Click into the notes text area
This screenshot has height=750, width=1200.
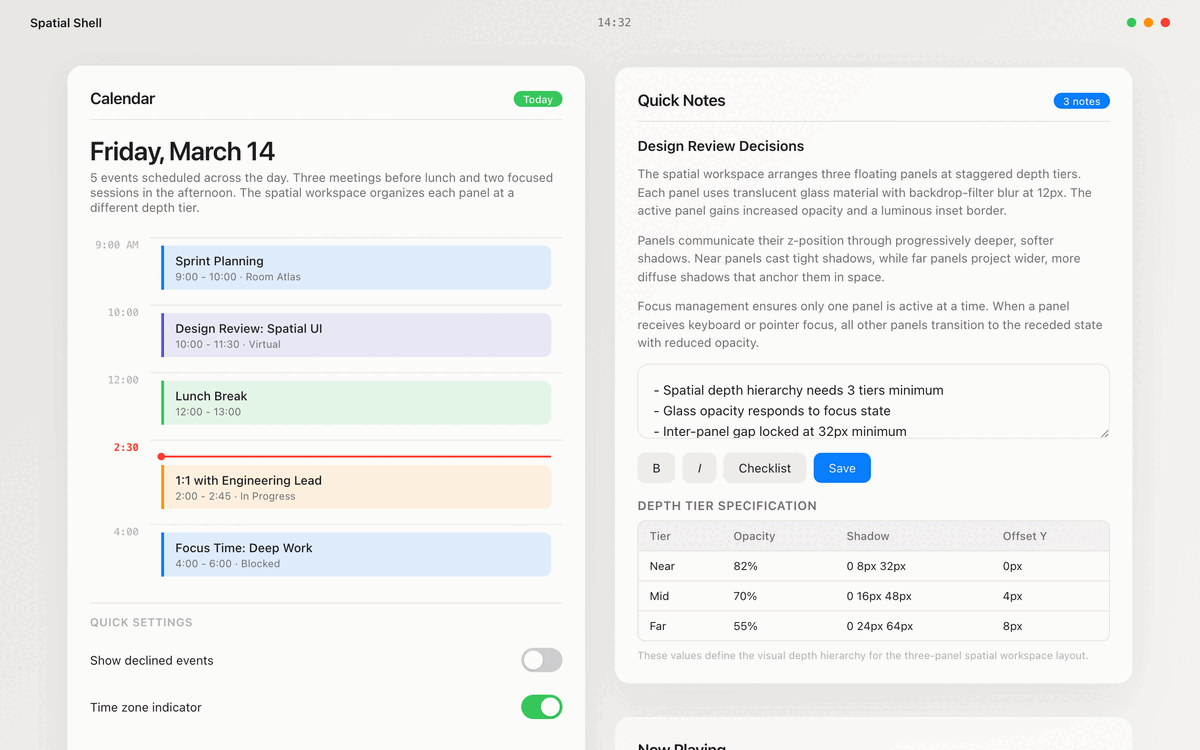coord(872,401)
